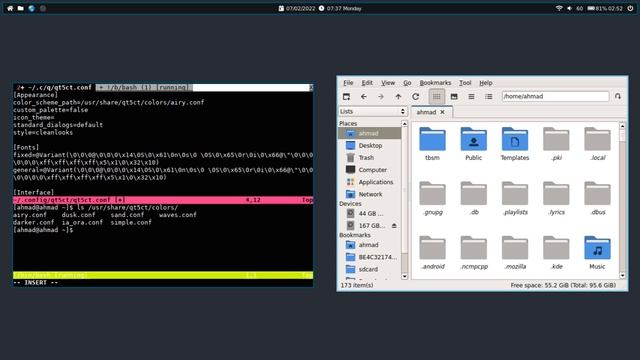The width and height of the screenshot is (640, 360).
Task: Select Desktop in Places sidebar
Action: click(370, 145)
